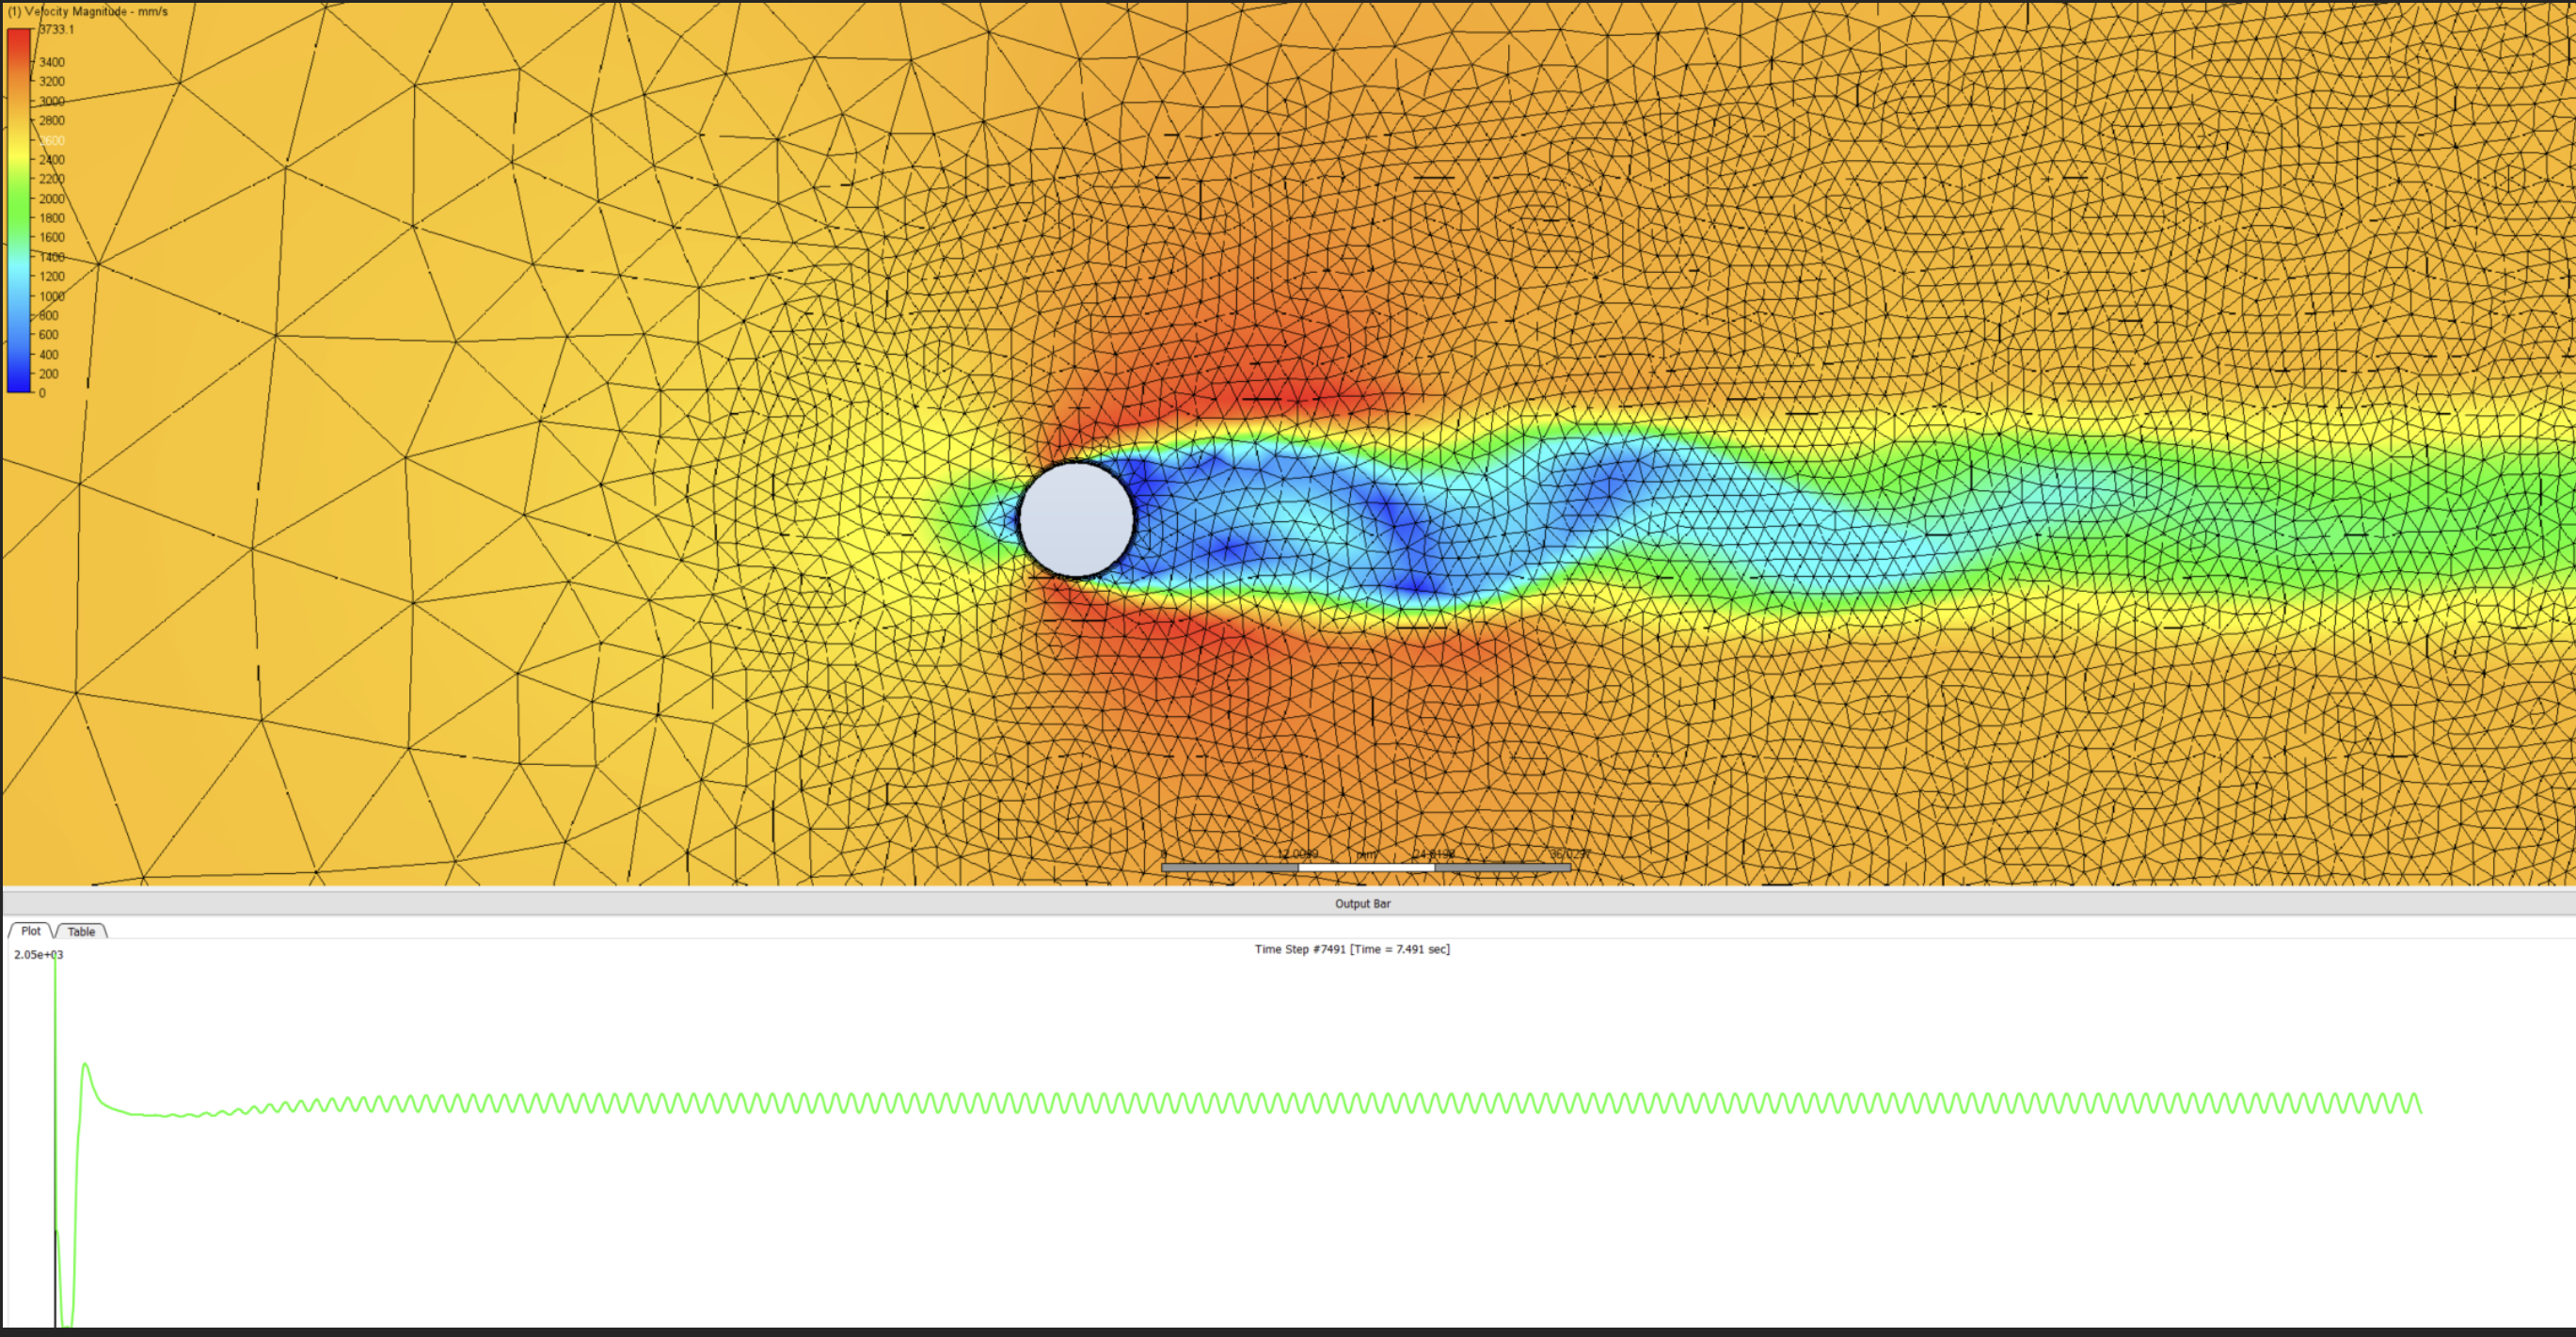Click the Time Step #7491 label
This screenshot has width=2576, height=1337.
click(x=1352, y=949)
